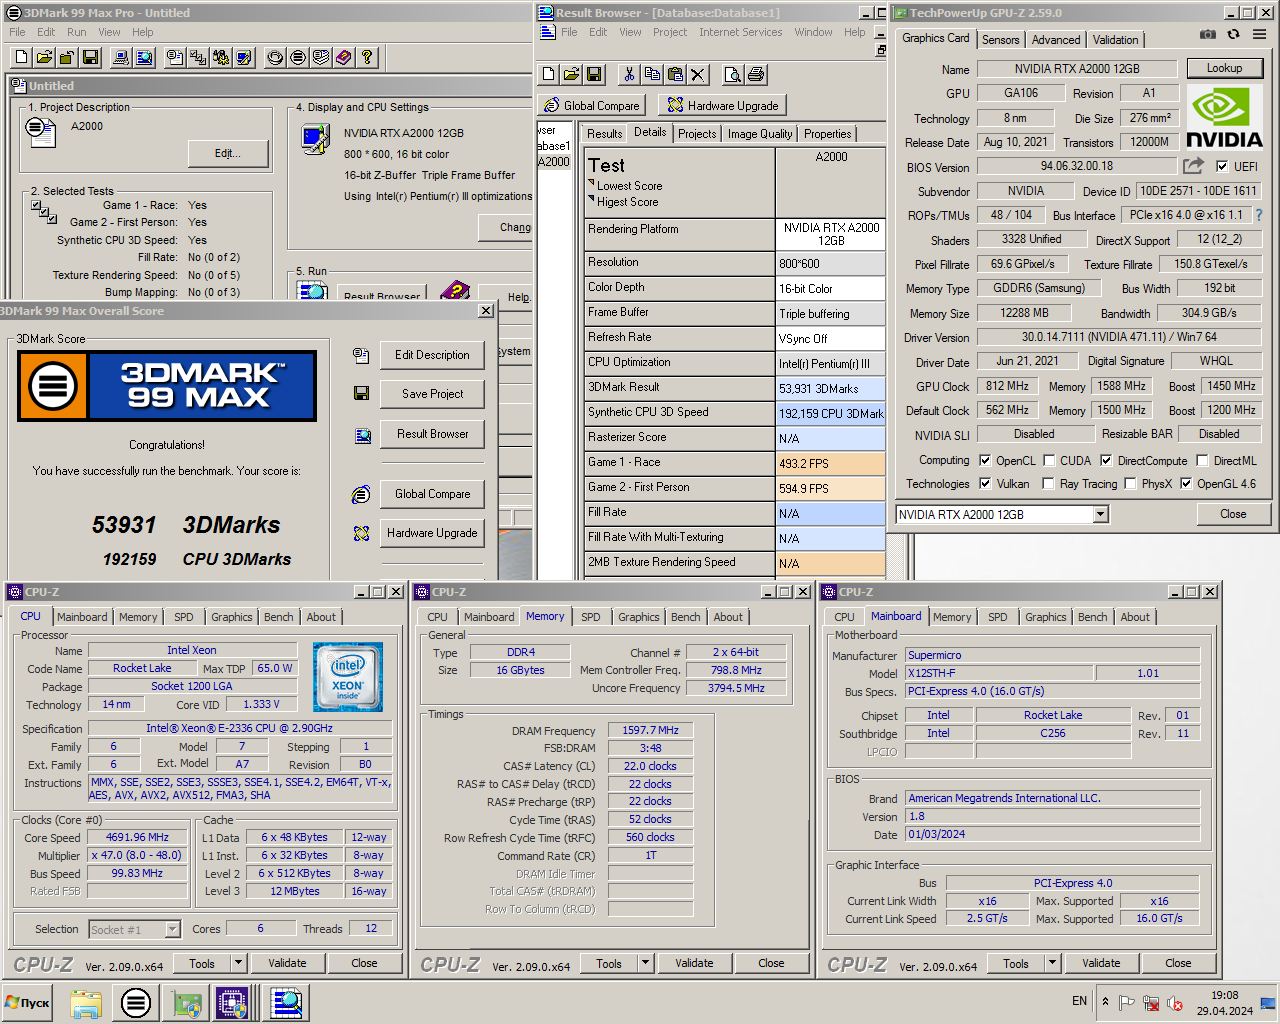Click the Save floppy icon in 3DMark toolbar

pyautogui.click(x=90, y=58)
